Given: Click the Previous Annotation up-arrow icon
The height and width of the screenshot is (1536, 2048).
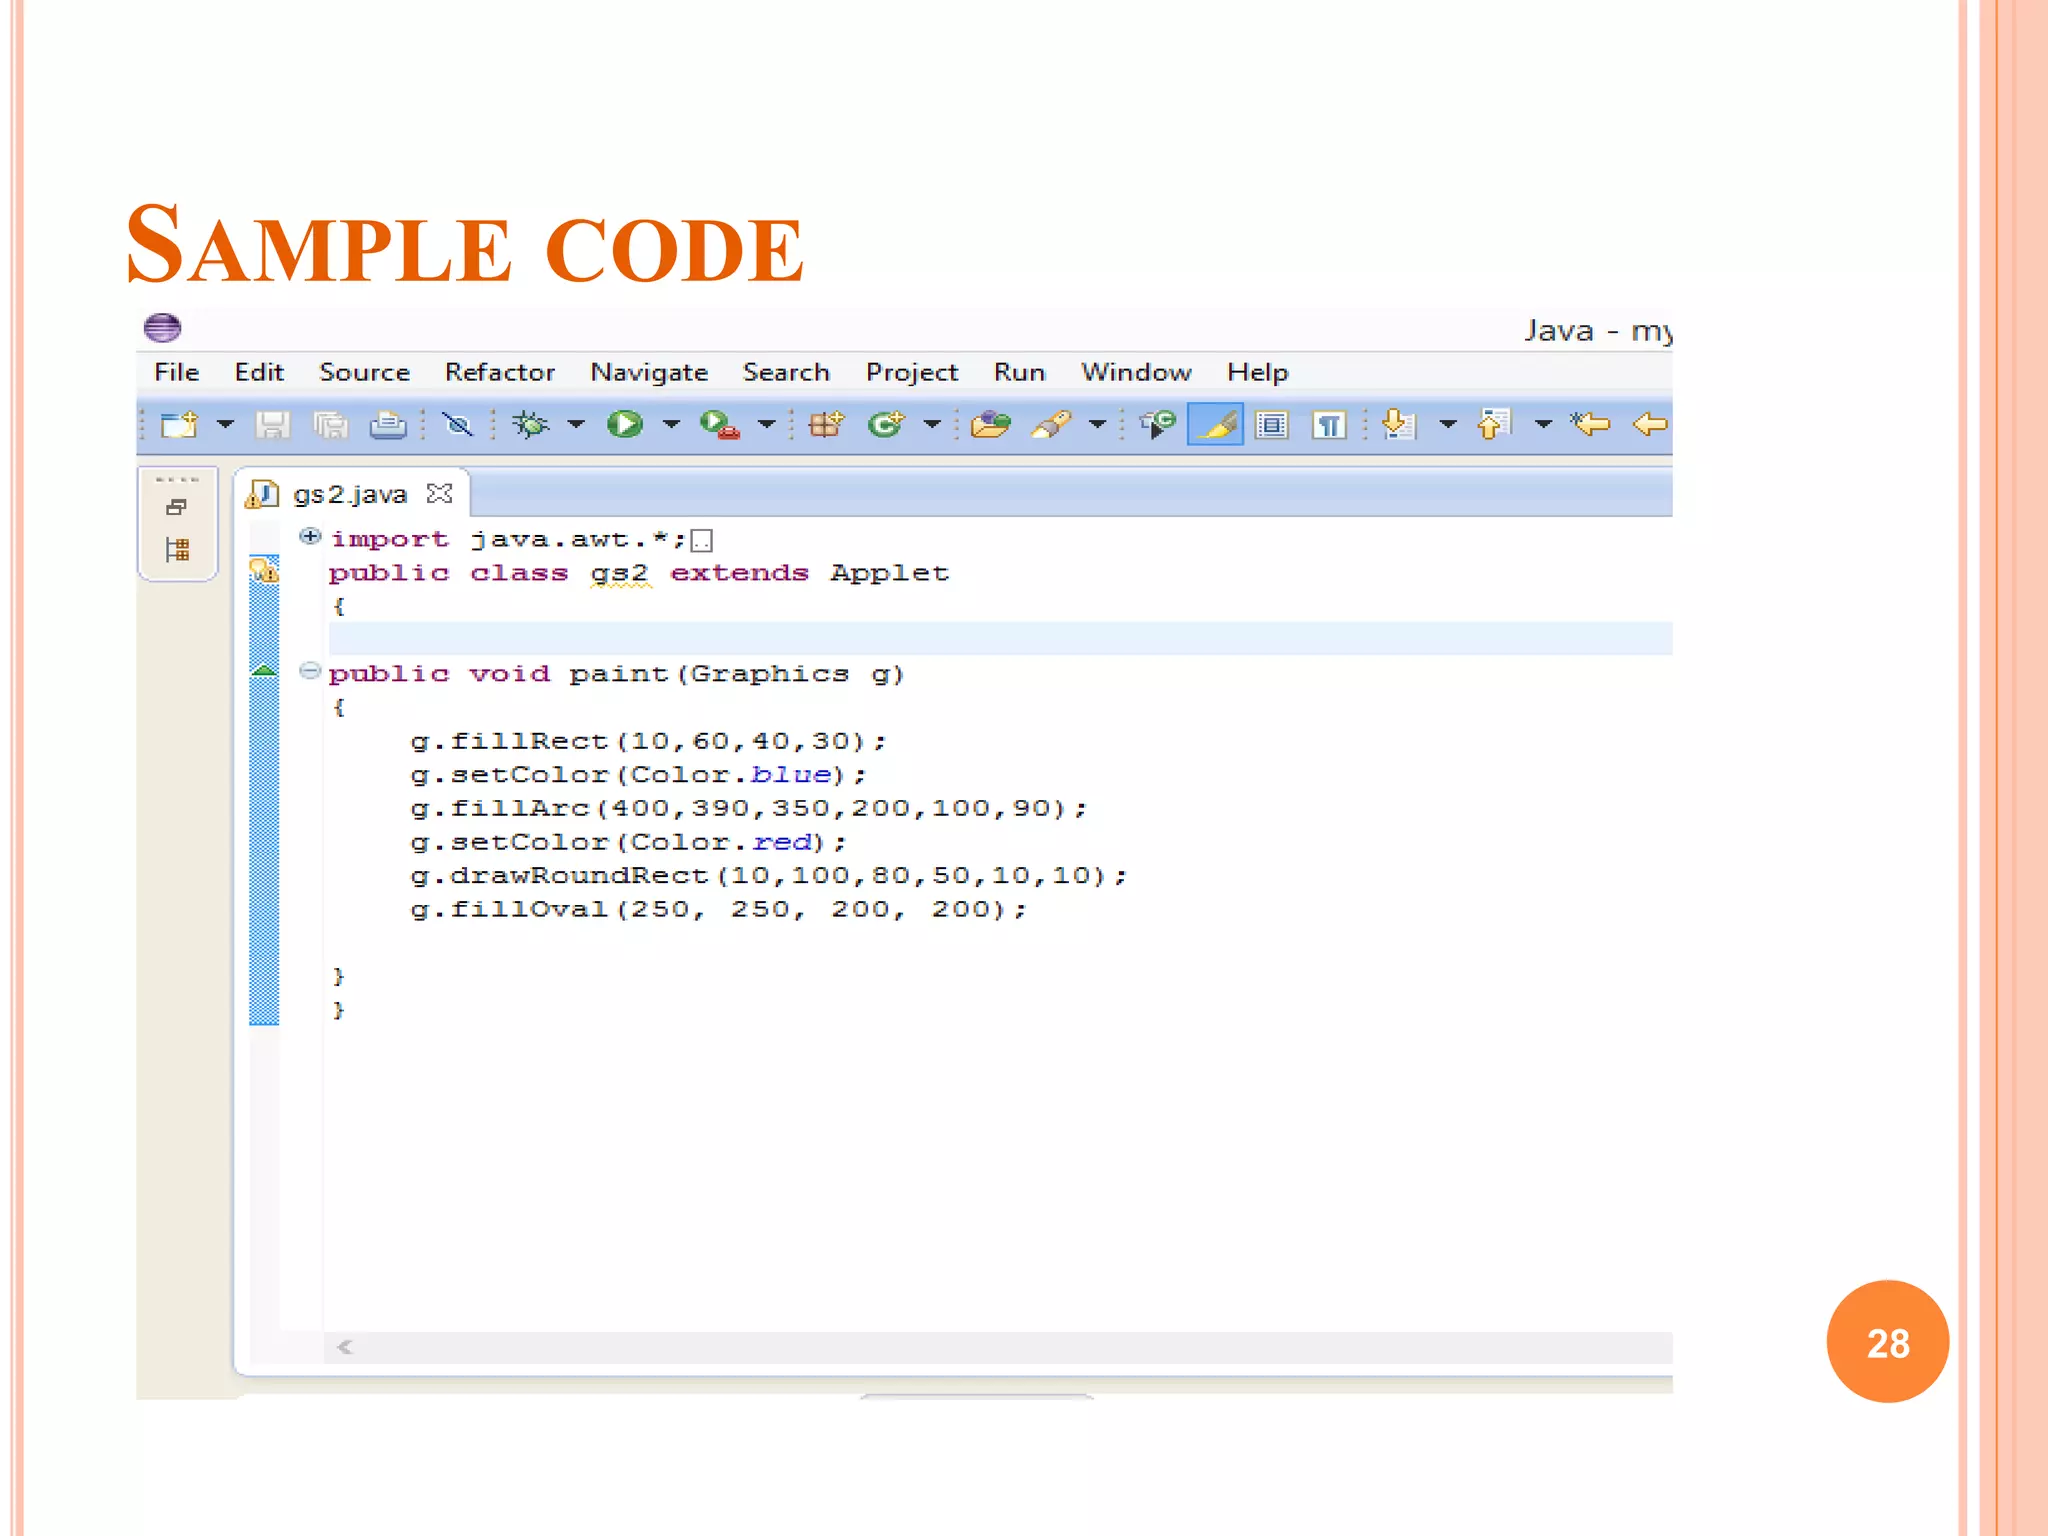Looking at the screenshot, I should 1494,425.
